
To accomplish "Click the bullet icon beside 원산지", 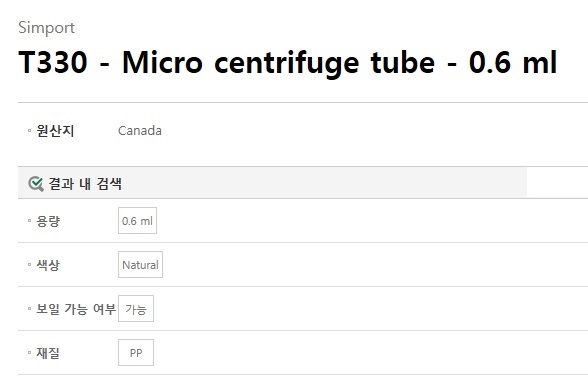I will pyautogui.click(x=29, y=131).
